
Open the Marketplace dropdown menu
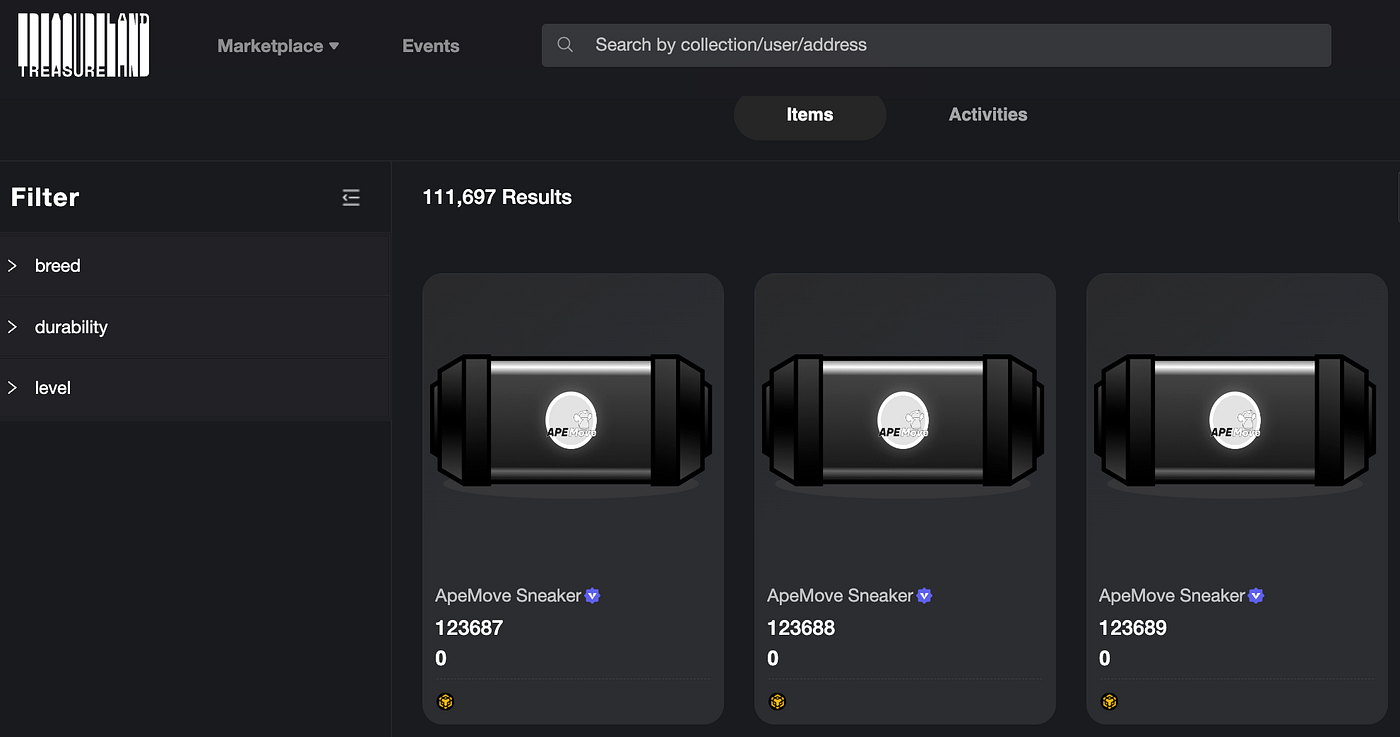pyautogui.click(x=278, y=46)
